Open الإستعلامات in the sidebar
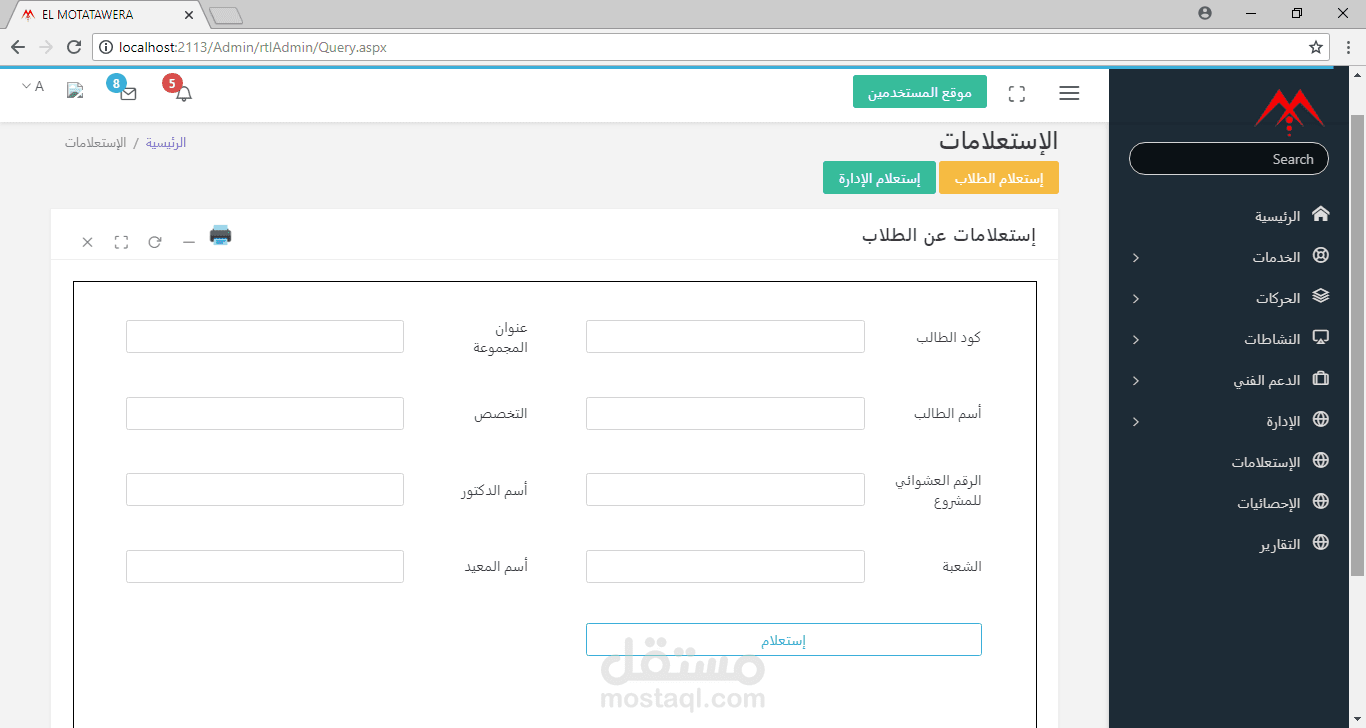 1266,462
